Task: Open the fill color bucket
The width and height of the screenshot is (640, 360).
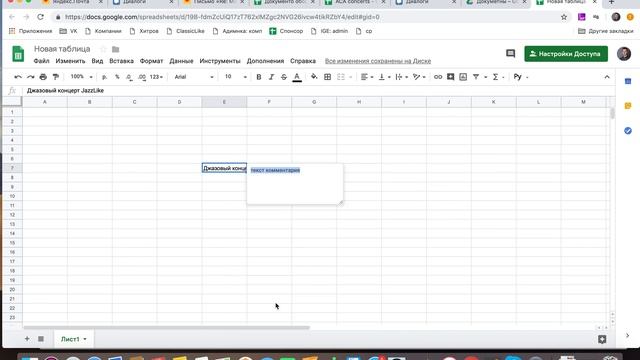Action: (314, 77)
